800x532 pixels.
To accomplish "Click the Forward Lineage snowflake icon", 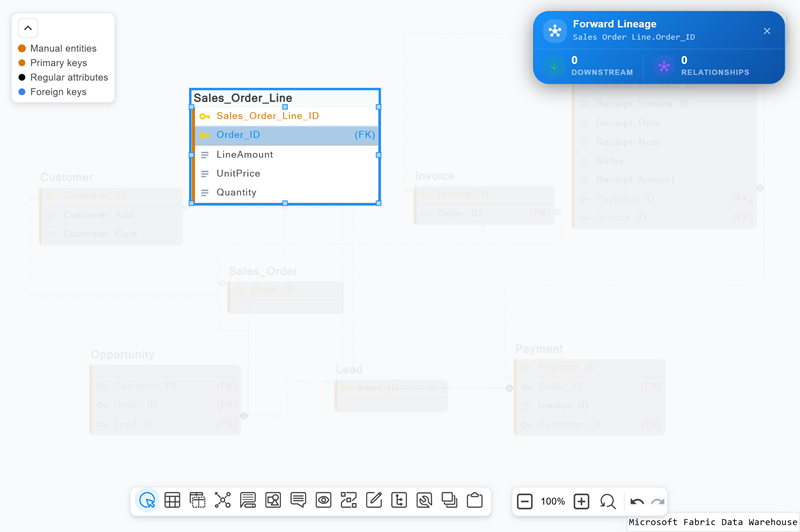I will click(x=555, y=31).
